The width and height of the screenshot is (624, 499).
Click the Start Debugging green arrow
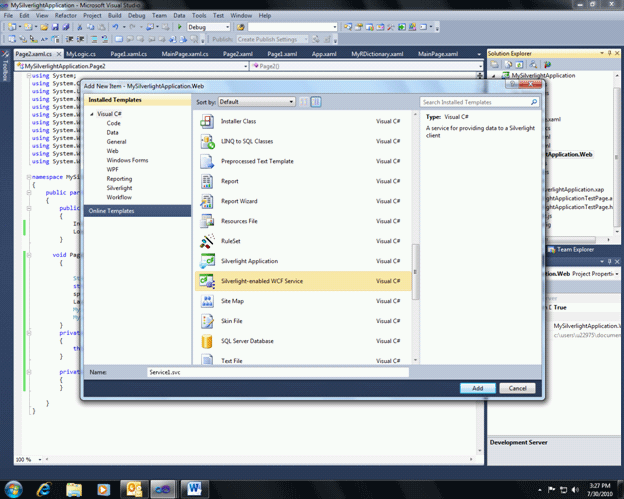179,27
